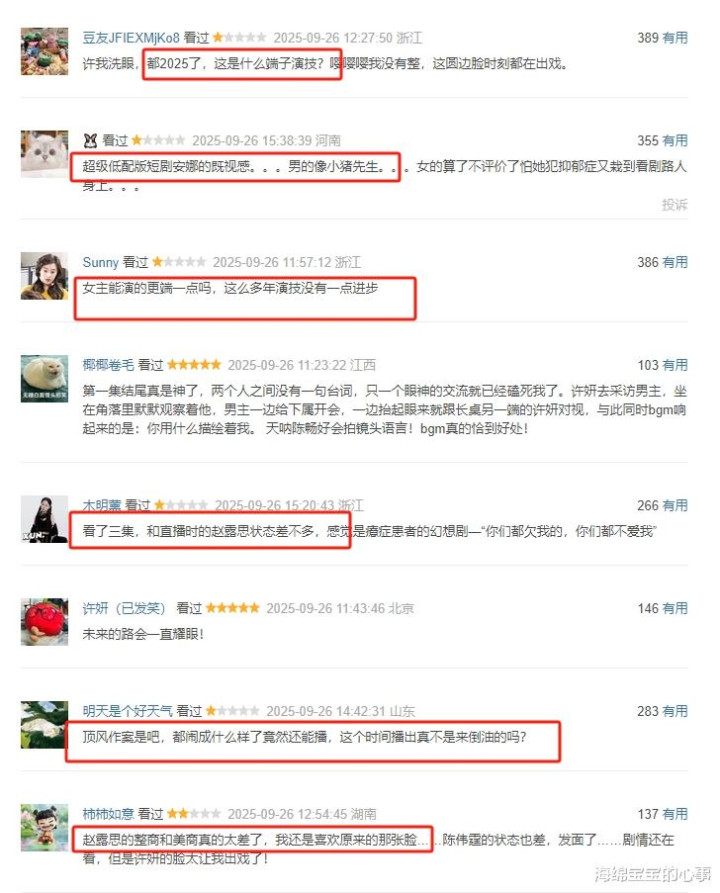Click the 389 有用 vote link
The height and width of the screenshot is (893, 720).
coord(662,38)
